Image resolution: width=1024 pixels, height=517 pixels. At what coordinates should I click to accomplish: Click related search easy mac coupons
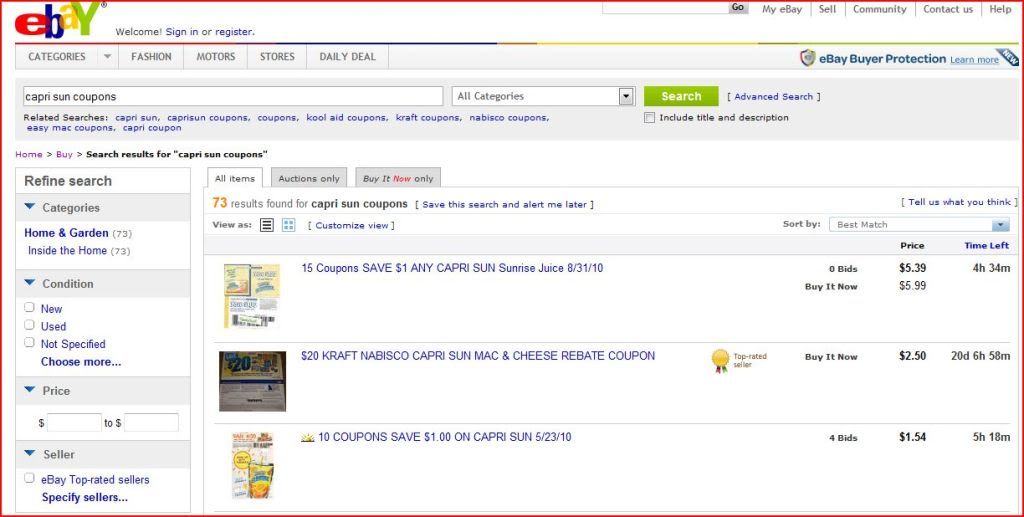(x=71, y=128)
